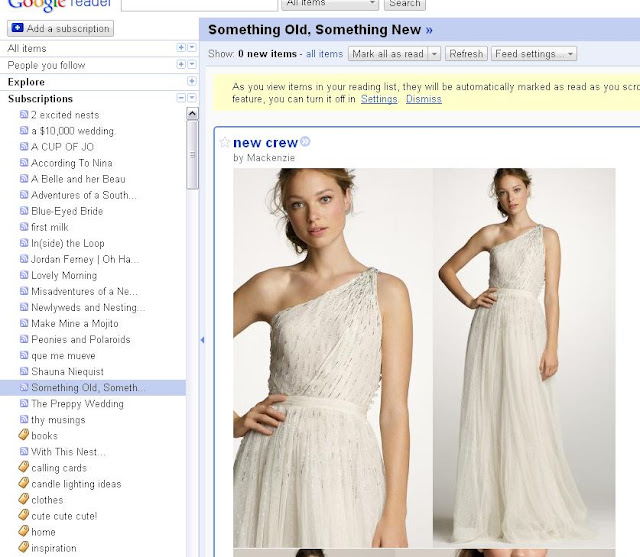This screenshot has height=557, width=640.
Task: Expand the Explore section
Action: [x=192, y=81]
